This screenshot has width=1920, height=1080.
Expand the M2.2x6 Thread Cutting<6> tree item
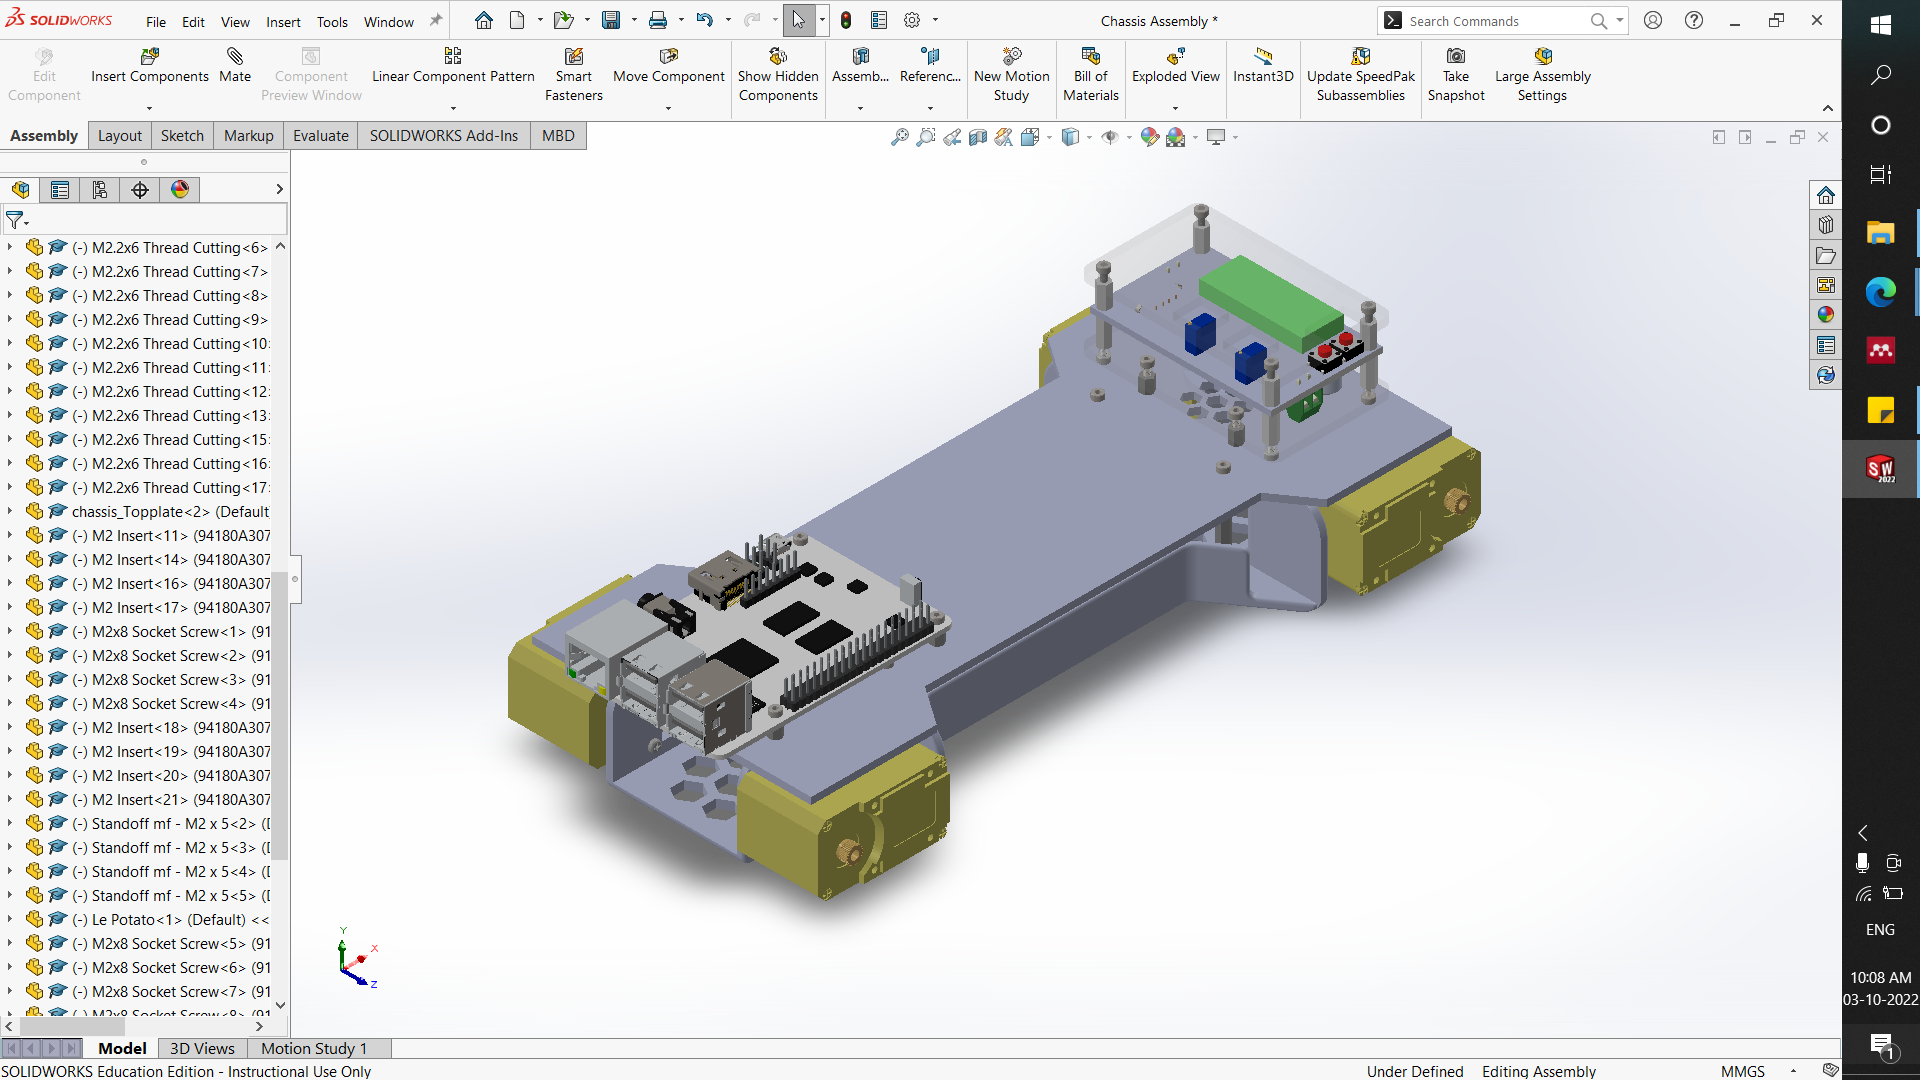pyautogui.click(x=10, y=247)
